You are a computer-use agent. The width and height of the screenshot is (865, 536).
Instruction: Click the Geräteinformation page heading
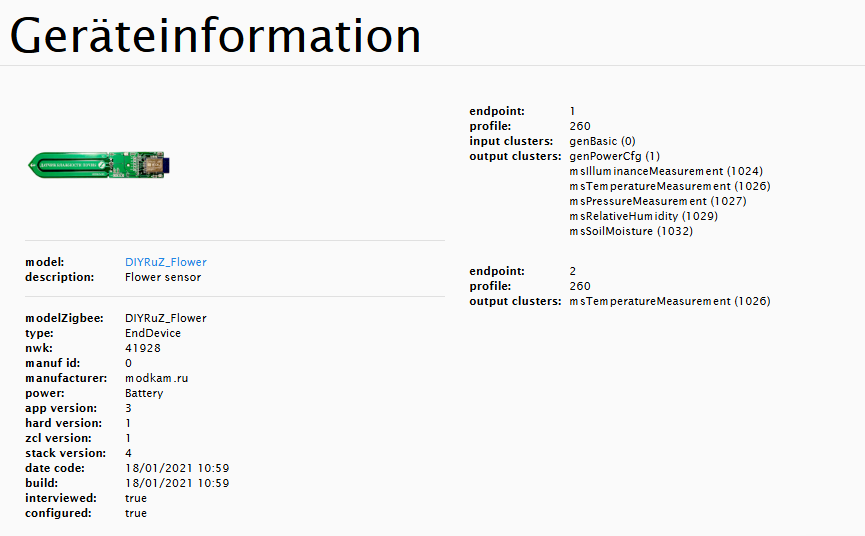215,36
